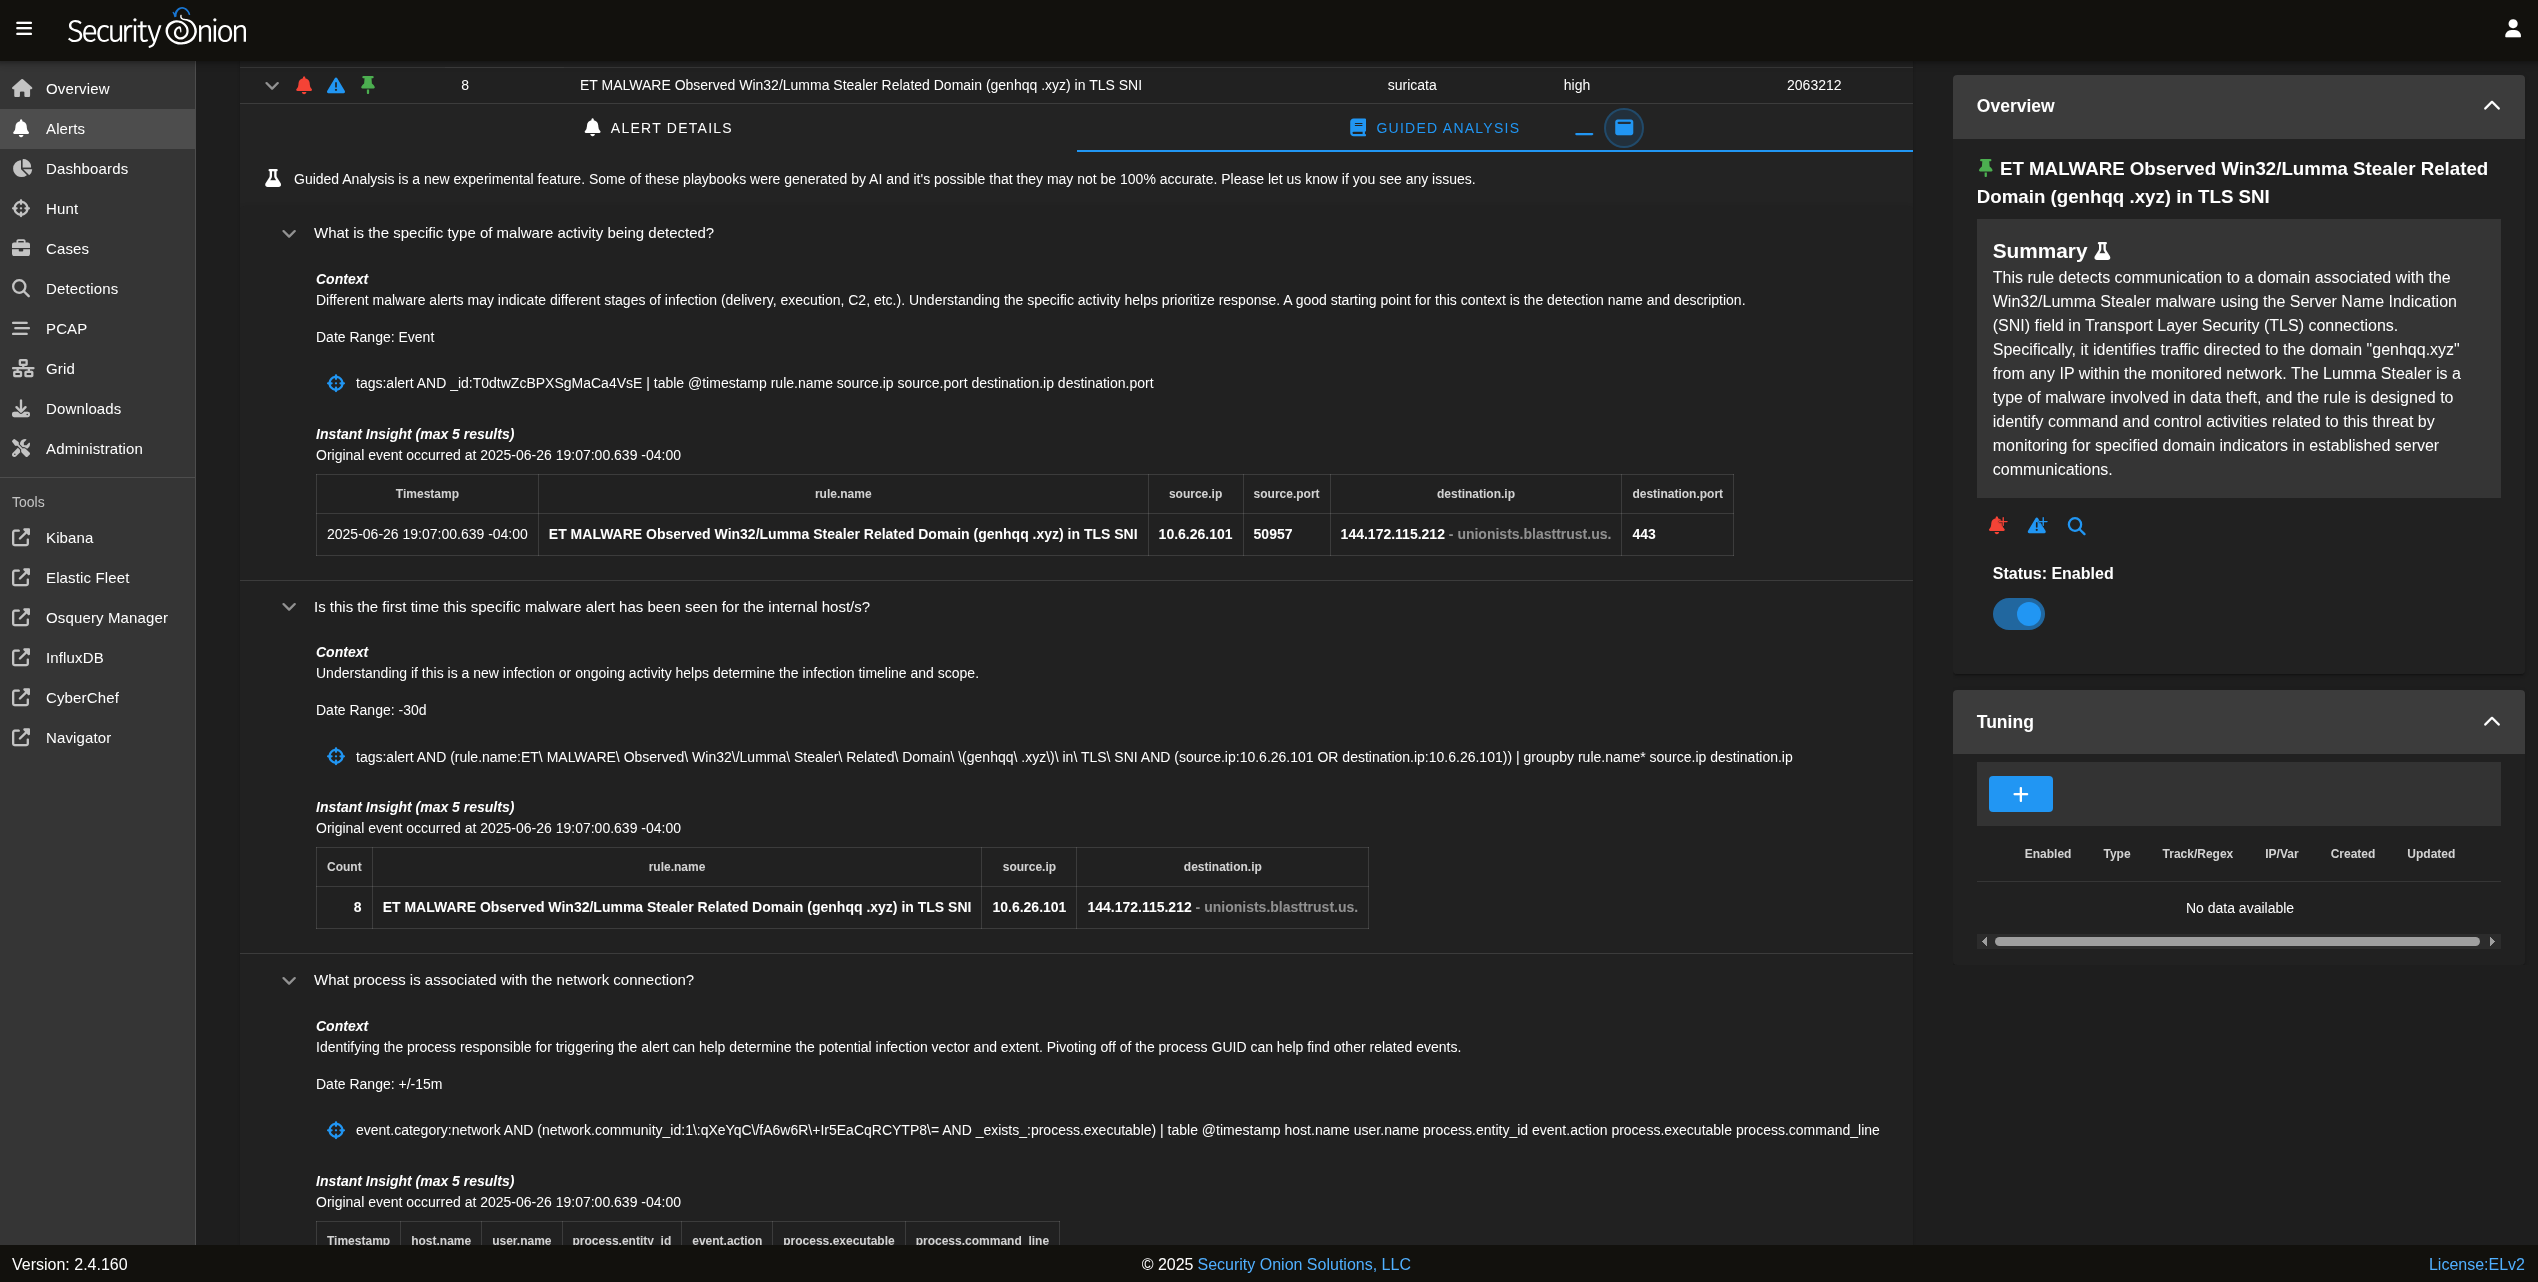The width and height of the screenshot is (2538, 1282).
Task: Click Version: 2.4.160 in footer
Action: 70,1264
